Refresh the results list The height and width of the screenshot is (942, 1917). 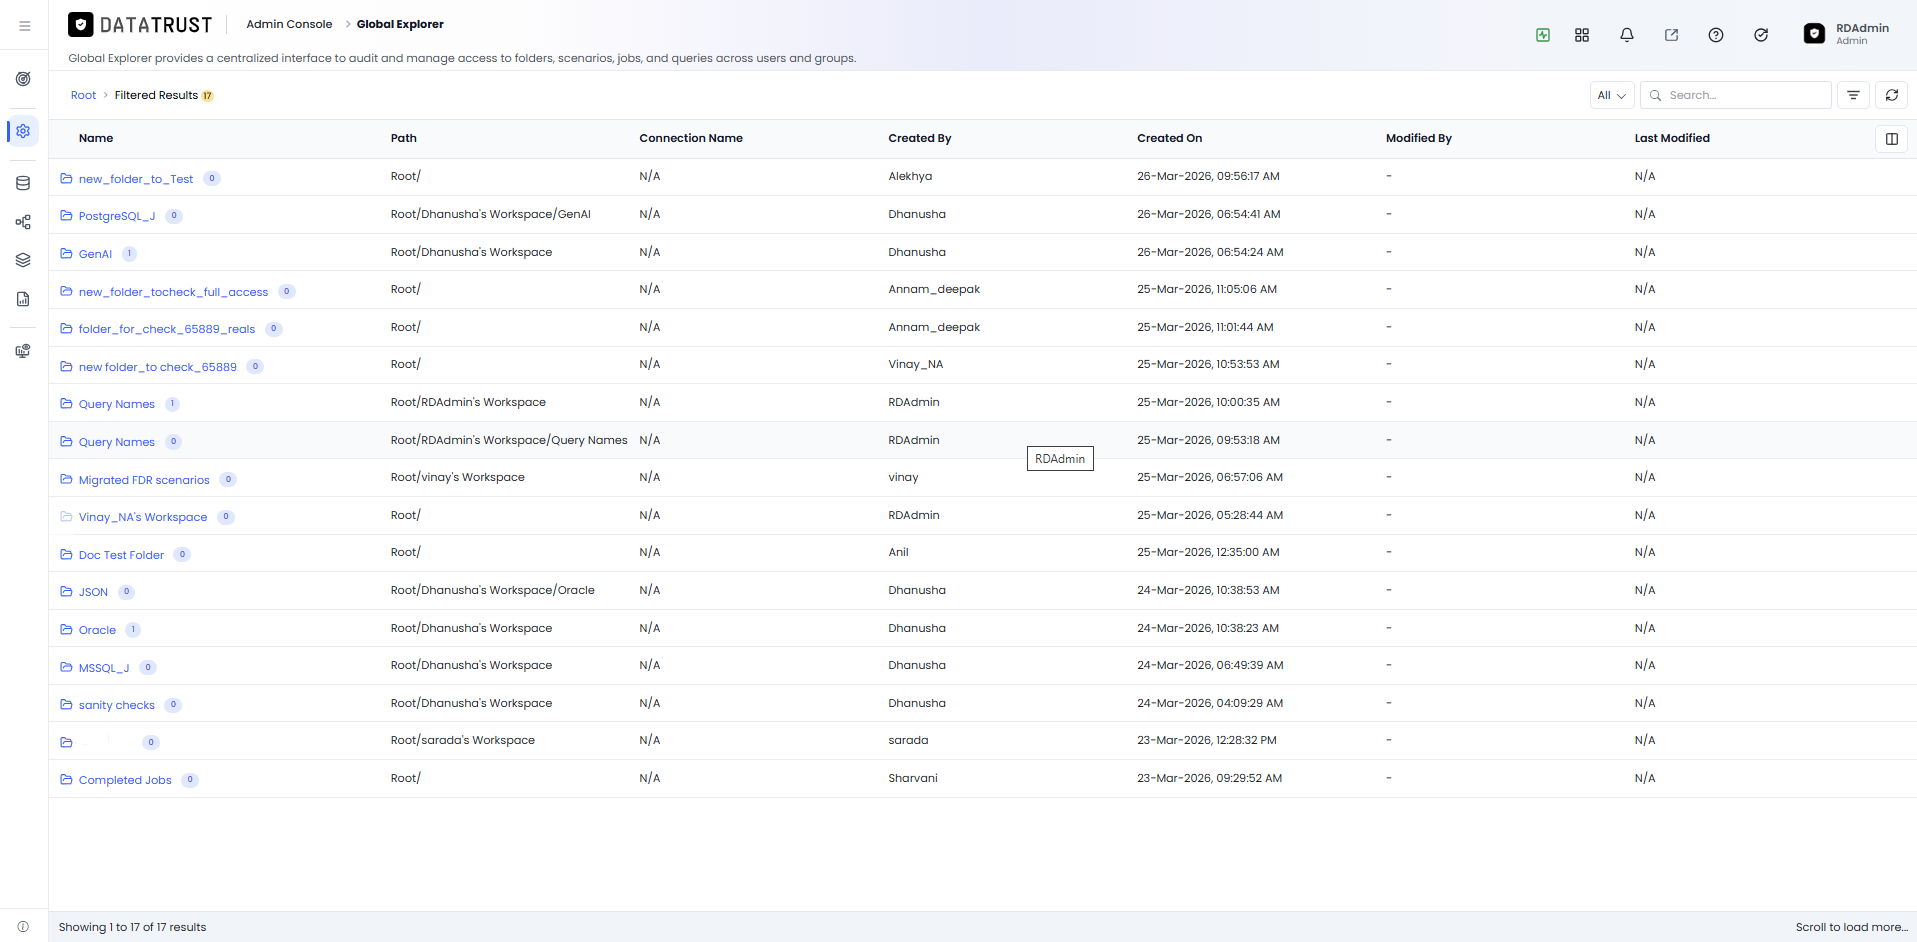coord(1892,95)
